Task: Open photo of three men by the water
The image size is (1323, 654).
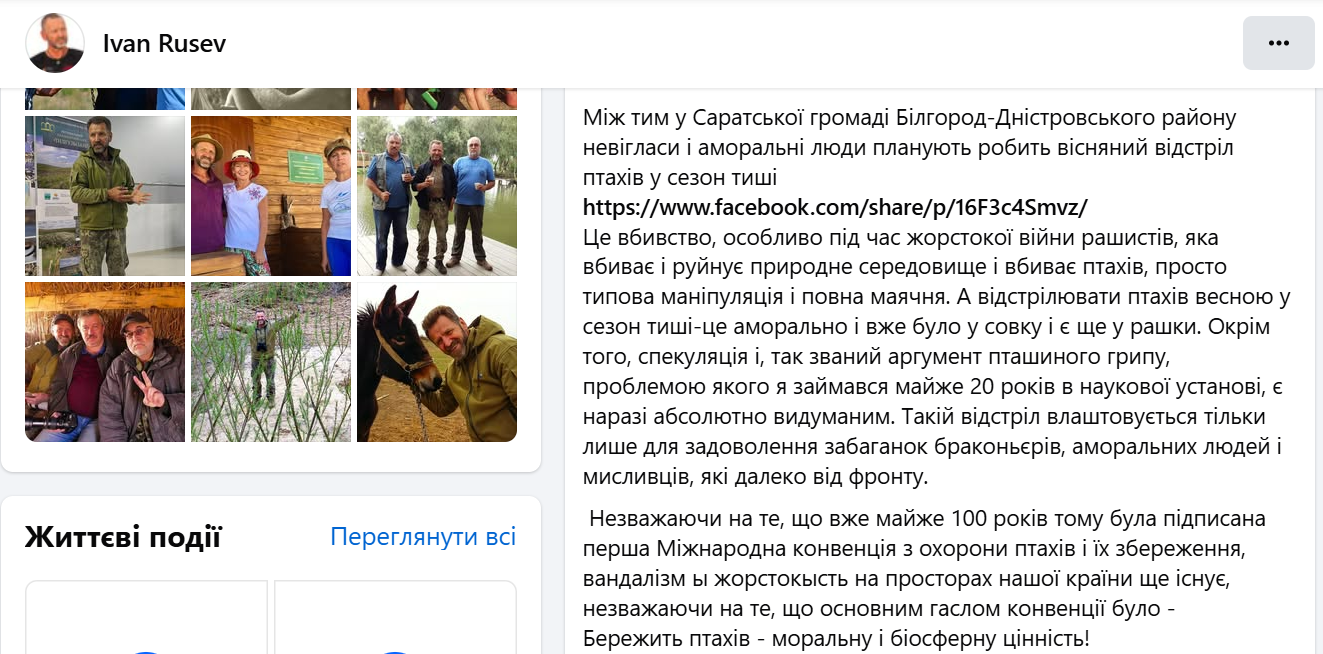Action: pos(437,196)
